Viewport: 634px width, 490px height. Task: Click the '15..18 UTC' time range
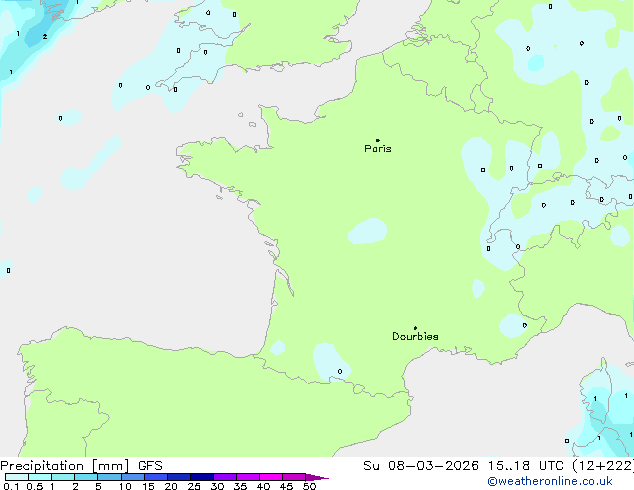point(526,466)
